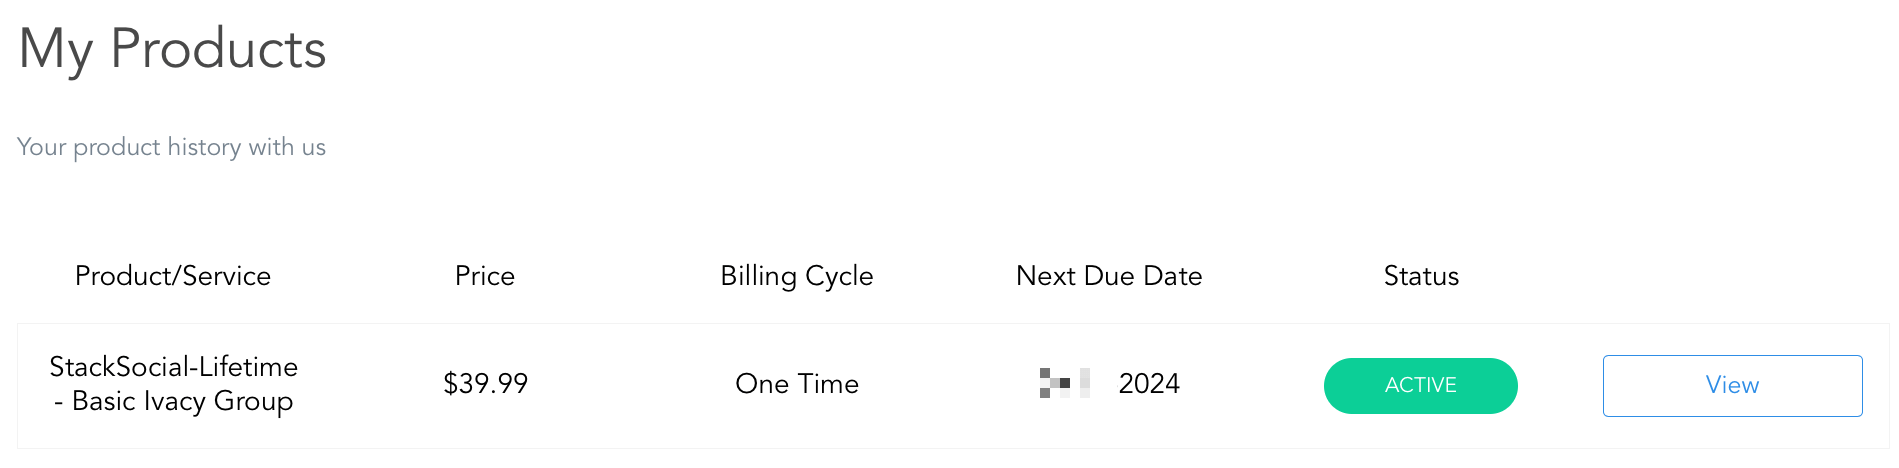Click the One Time billing cycle text

pyautogui.click(x=797, y=384)
